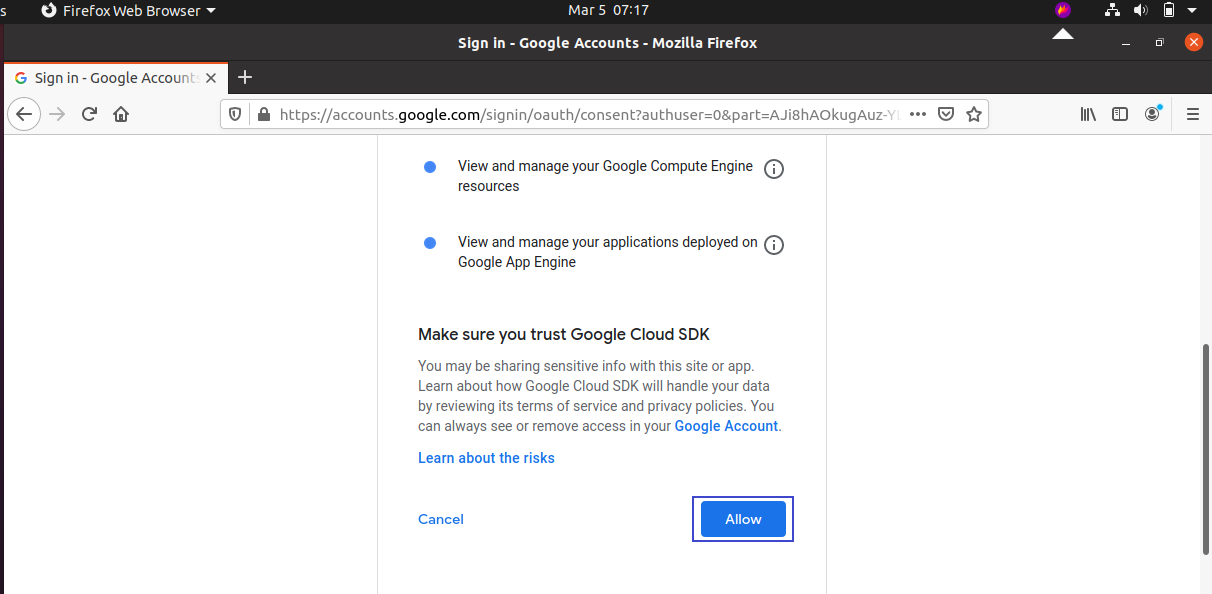
Task: Show info for App Engine permission
Action: pyautogui.click(x=774, y=245)
